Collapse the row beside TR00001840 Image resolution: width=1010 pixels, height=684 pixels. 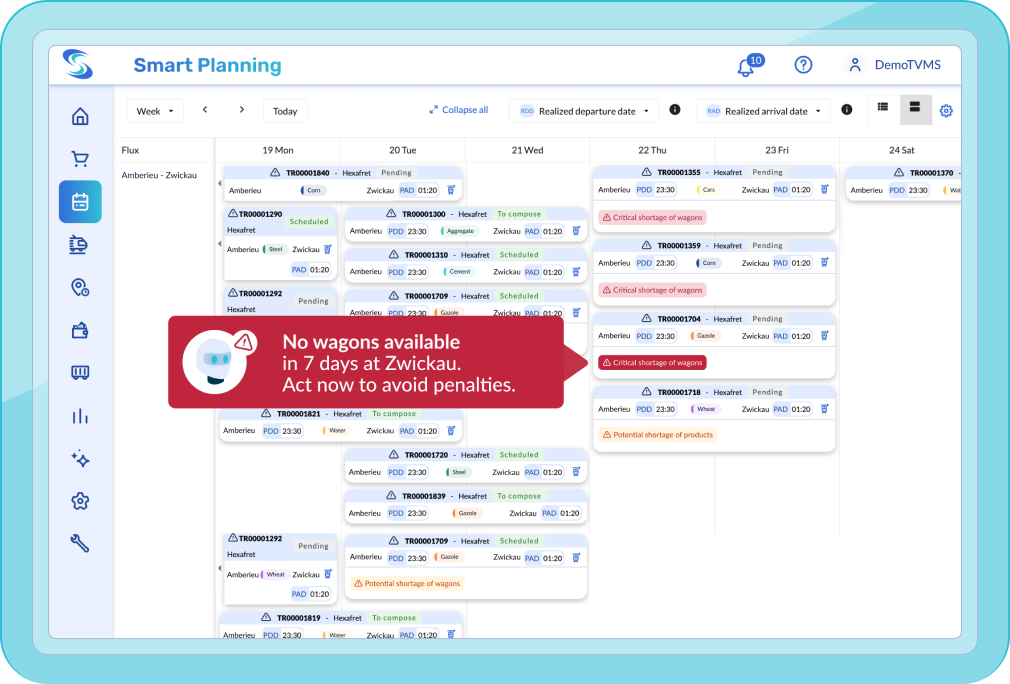(220, 184)
